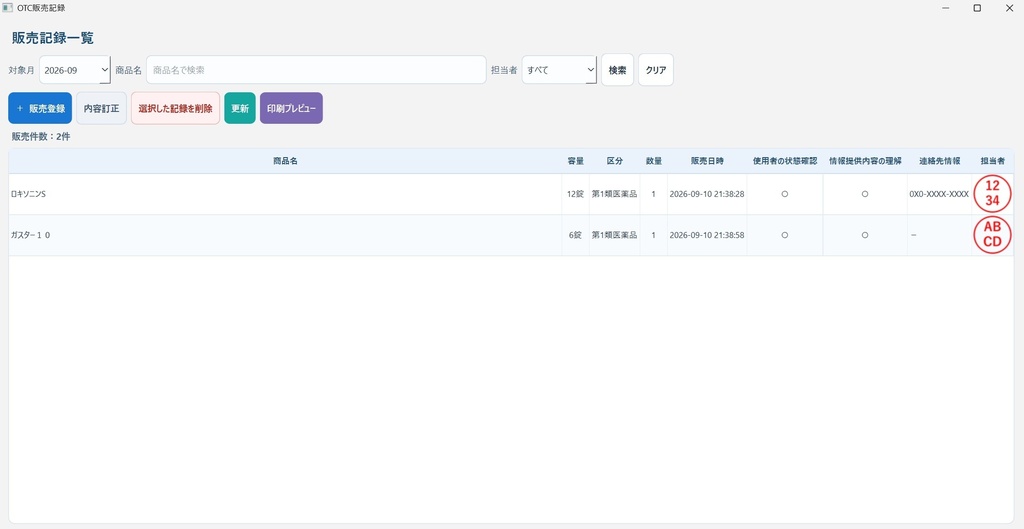Image resolution: width=1024 pixels, height=529 pixels.
Task: Click the 販売記録一覧 heading
Action: click(x=53, y=38)
